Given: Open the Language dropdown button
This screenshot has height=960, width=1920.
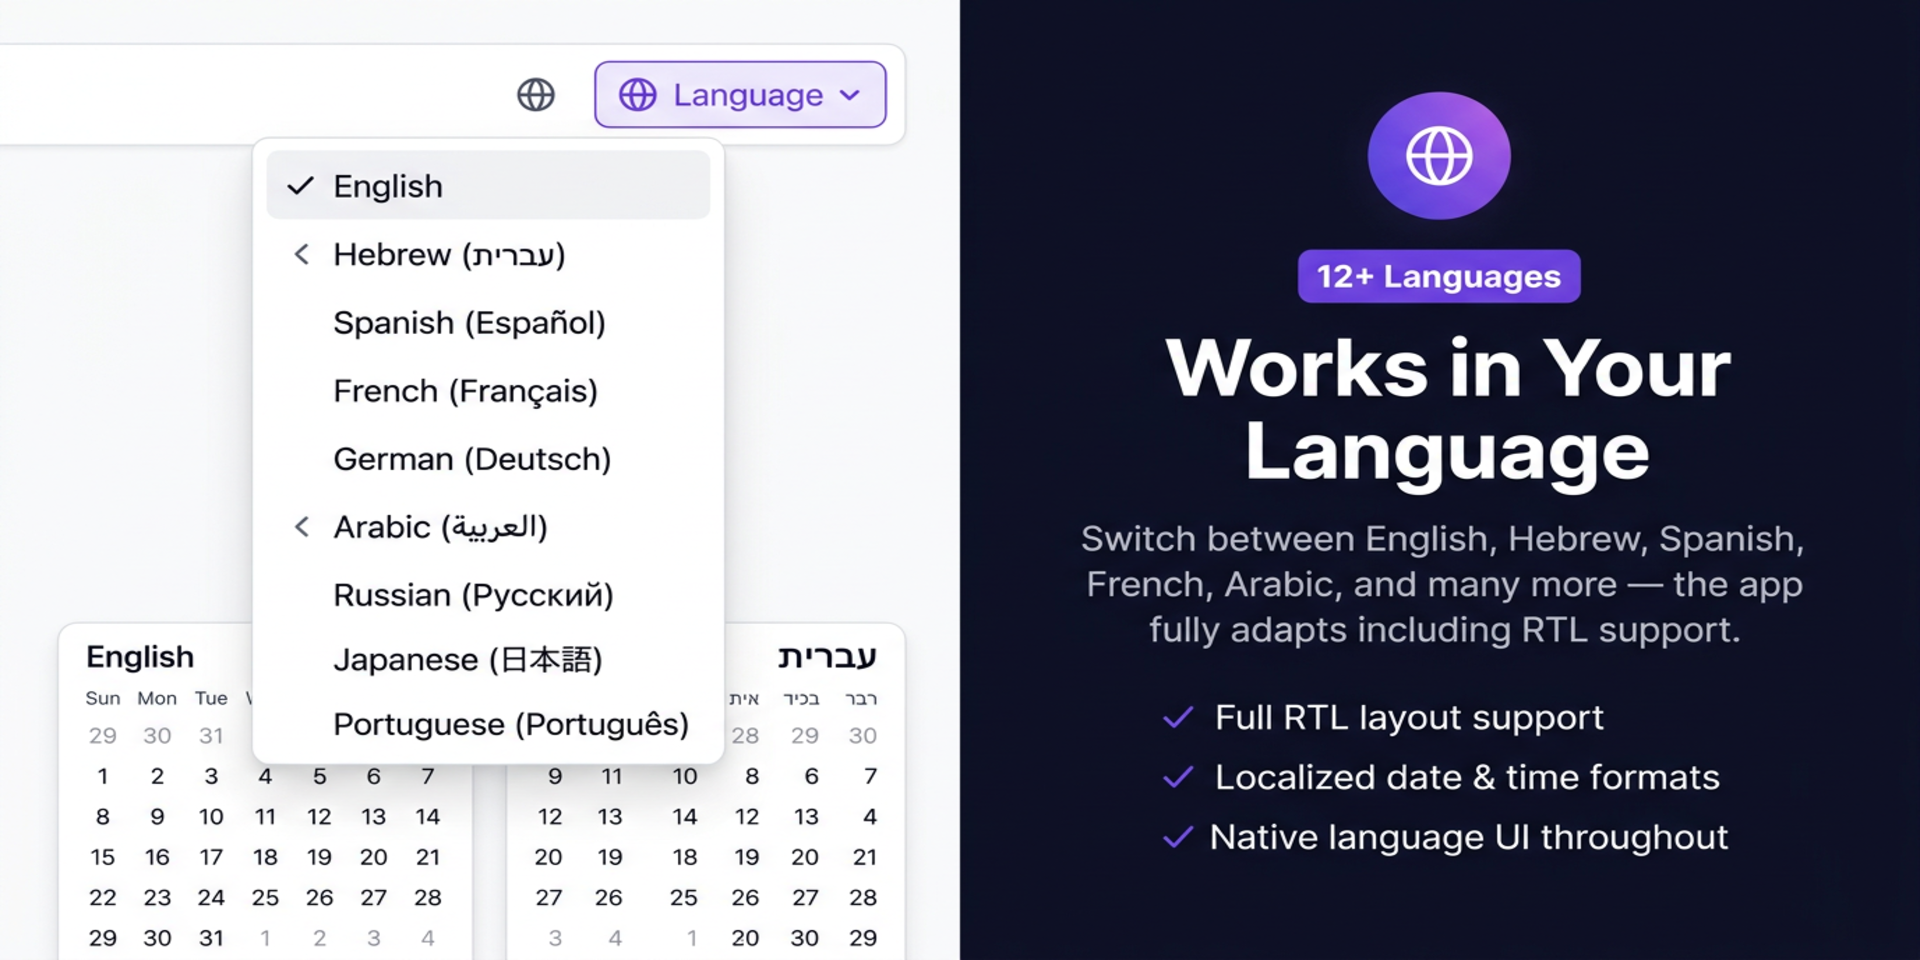Looking at the screenshot, I should [740, 95].
